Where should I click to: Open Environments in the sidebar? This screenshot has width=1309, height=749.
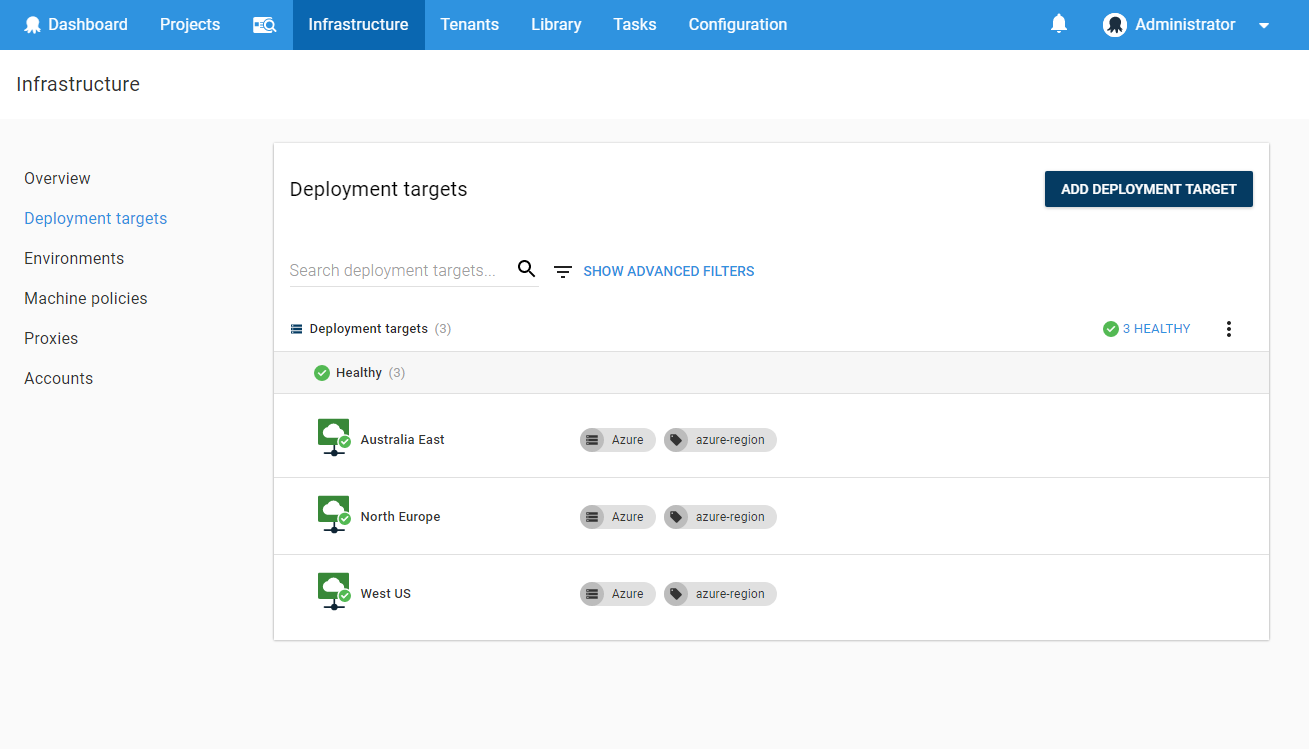[74, 258]
